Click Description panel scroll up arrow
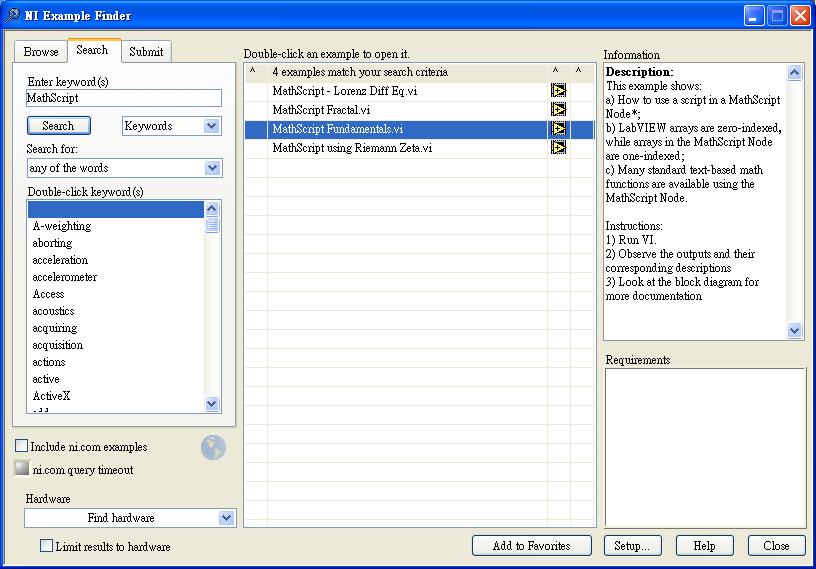 point(794,72)
